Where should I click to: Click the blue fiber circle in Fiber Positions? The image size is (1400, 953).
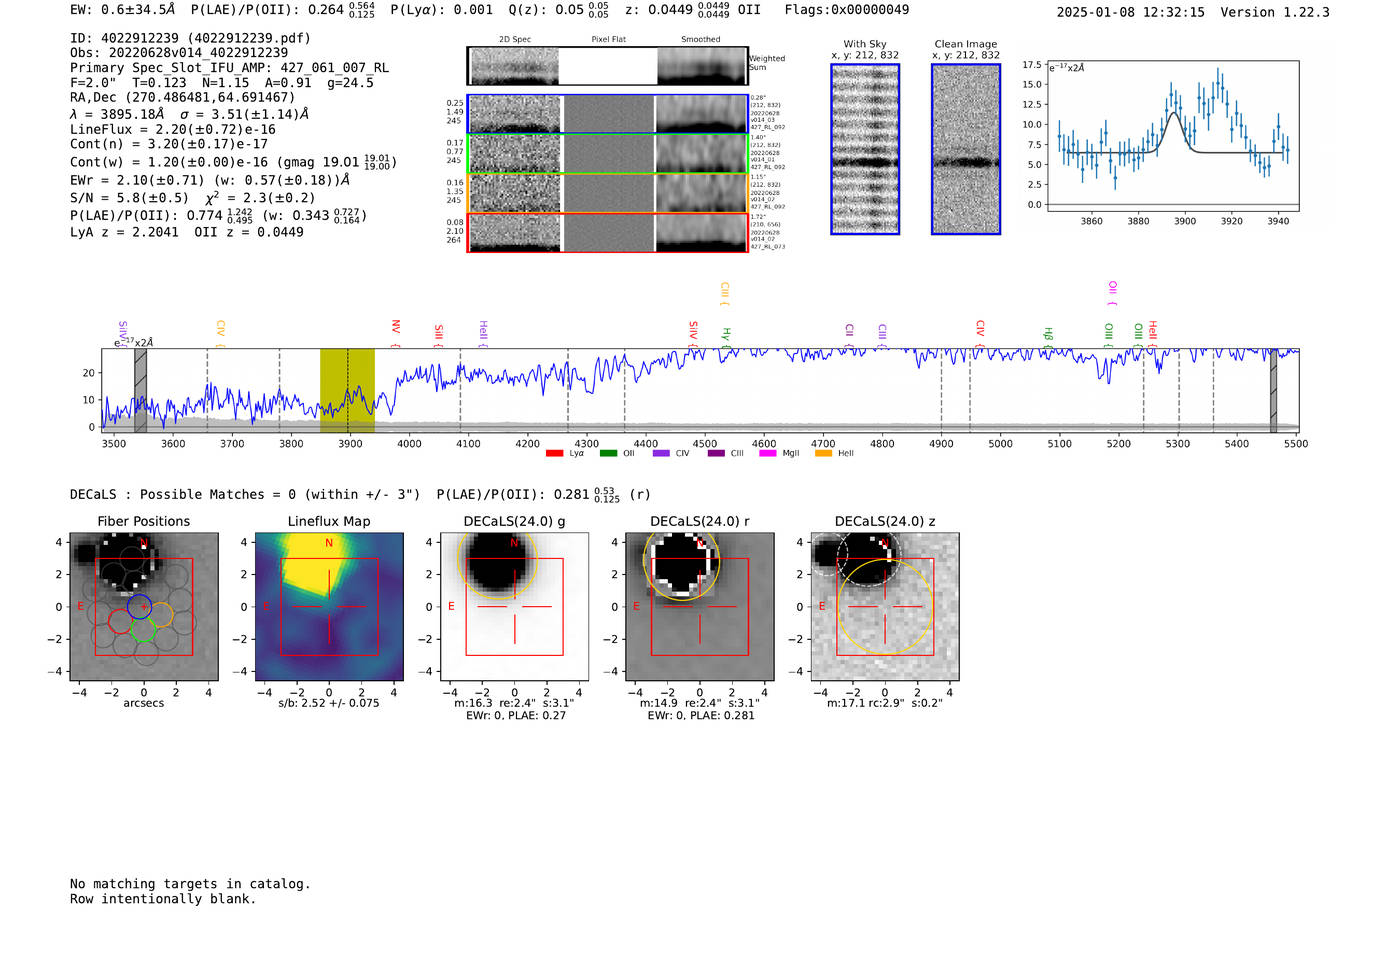tap(139, 605)
